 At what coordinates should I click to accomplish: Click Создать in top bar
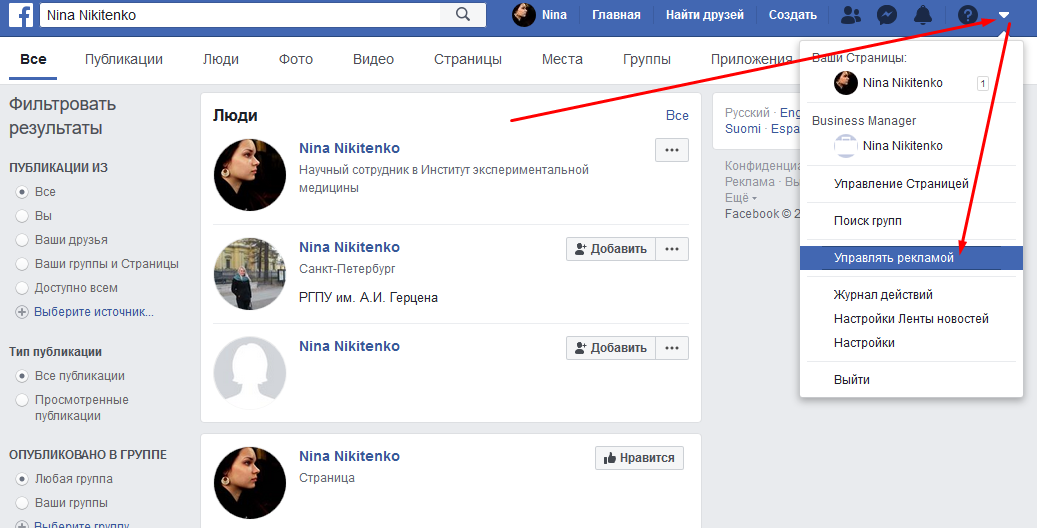tap(792, 15)
